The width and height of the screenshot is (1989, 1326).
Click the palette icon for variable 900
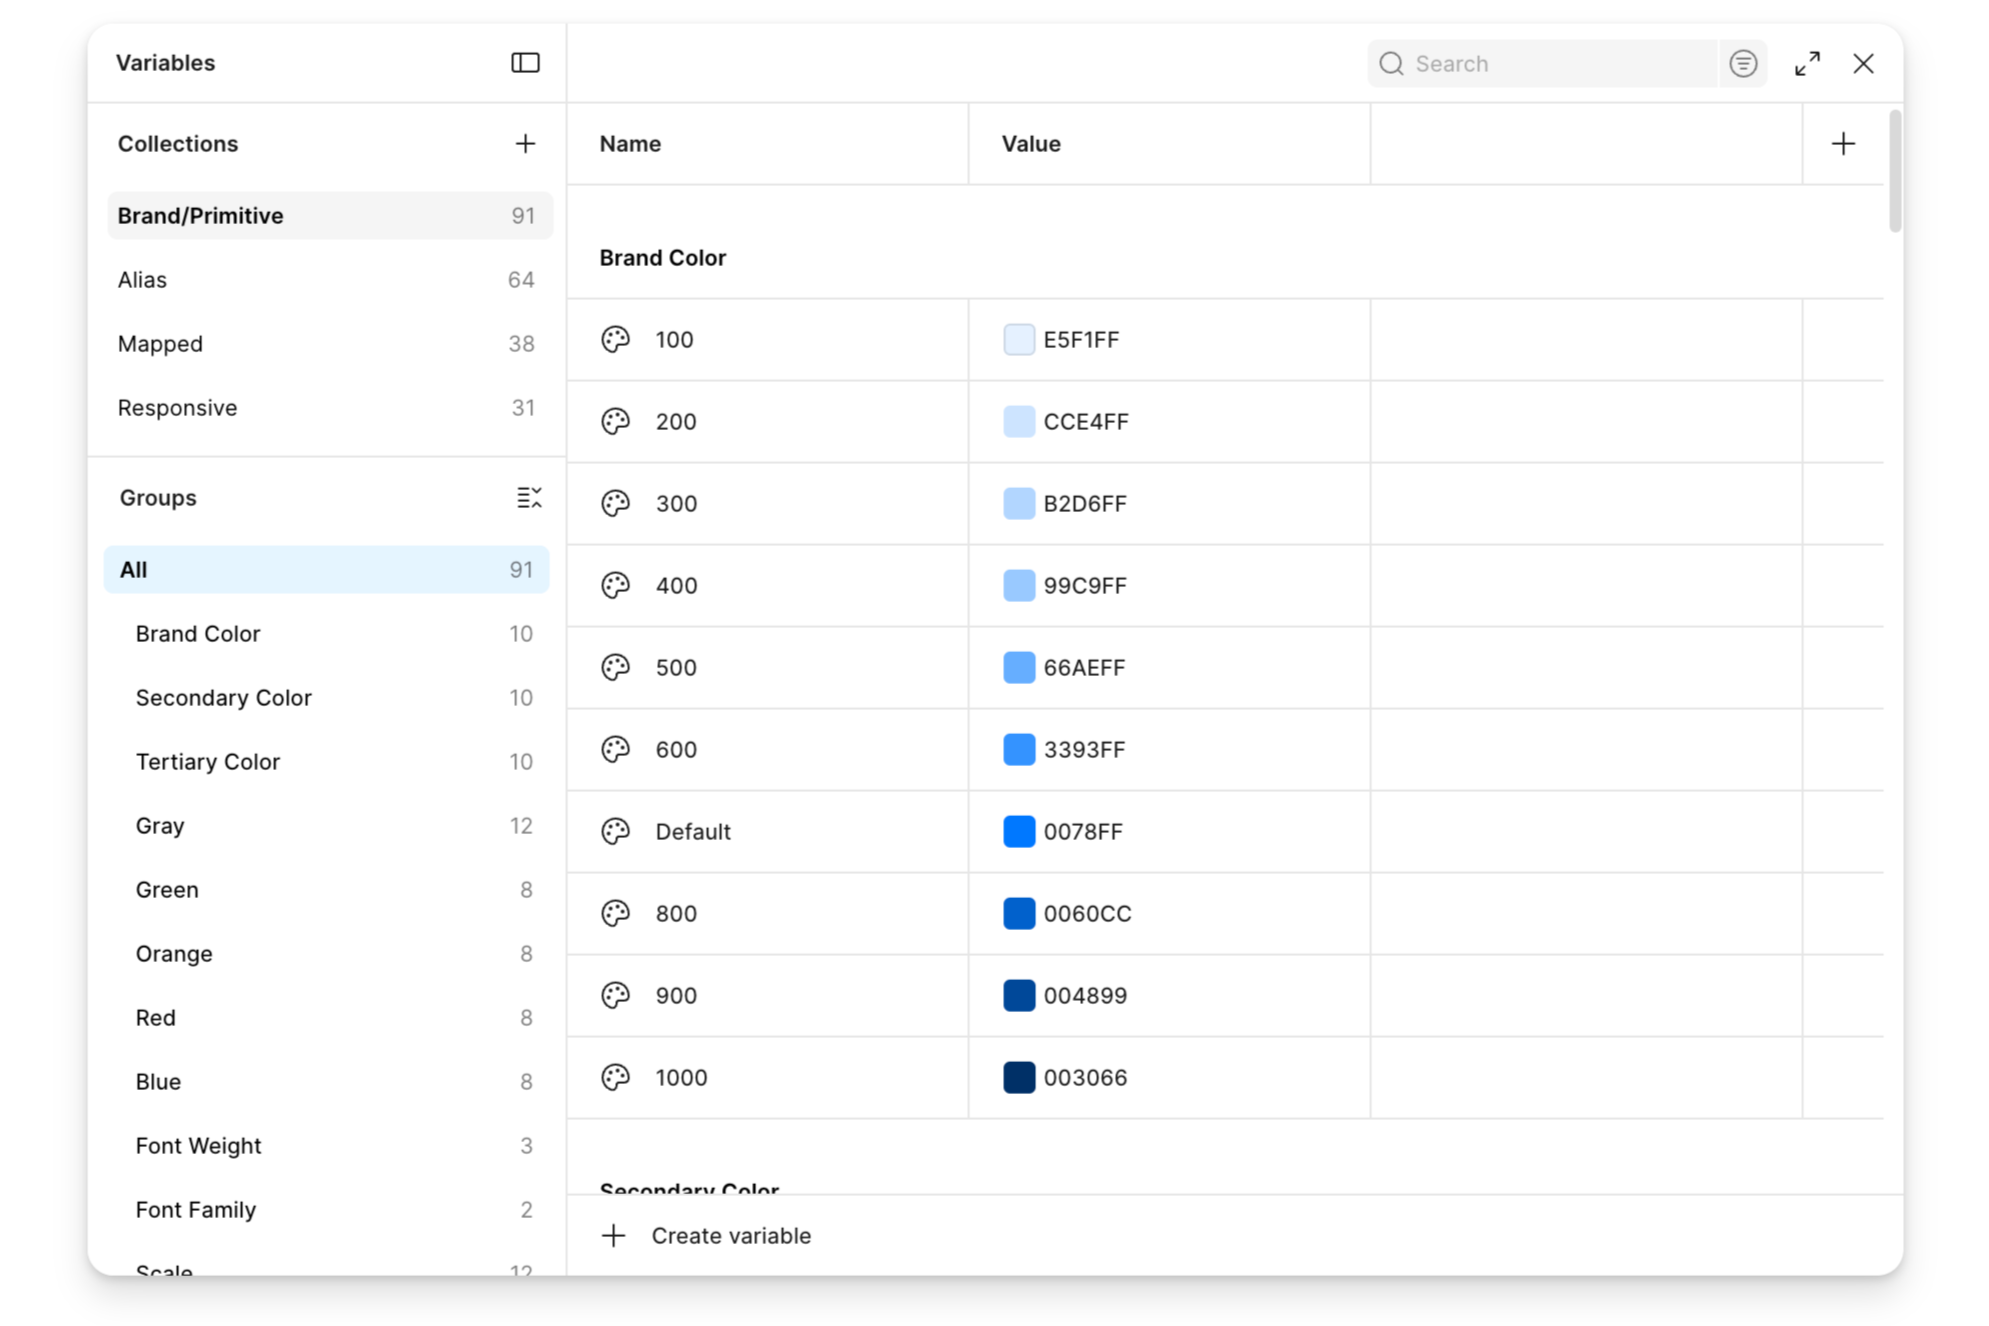tap(615, 995)
